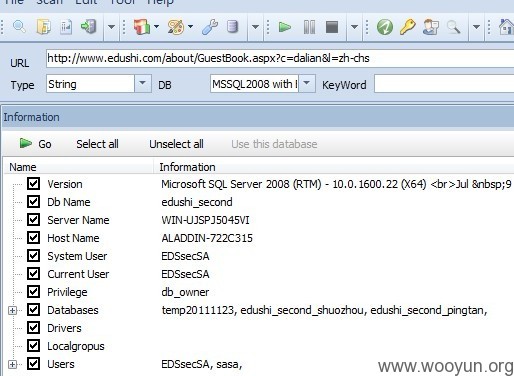Viewport: 514px width, 376px height.
Task: Click the Unselect all button
Action: (x=176, y=144)
